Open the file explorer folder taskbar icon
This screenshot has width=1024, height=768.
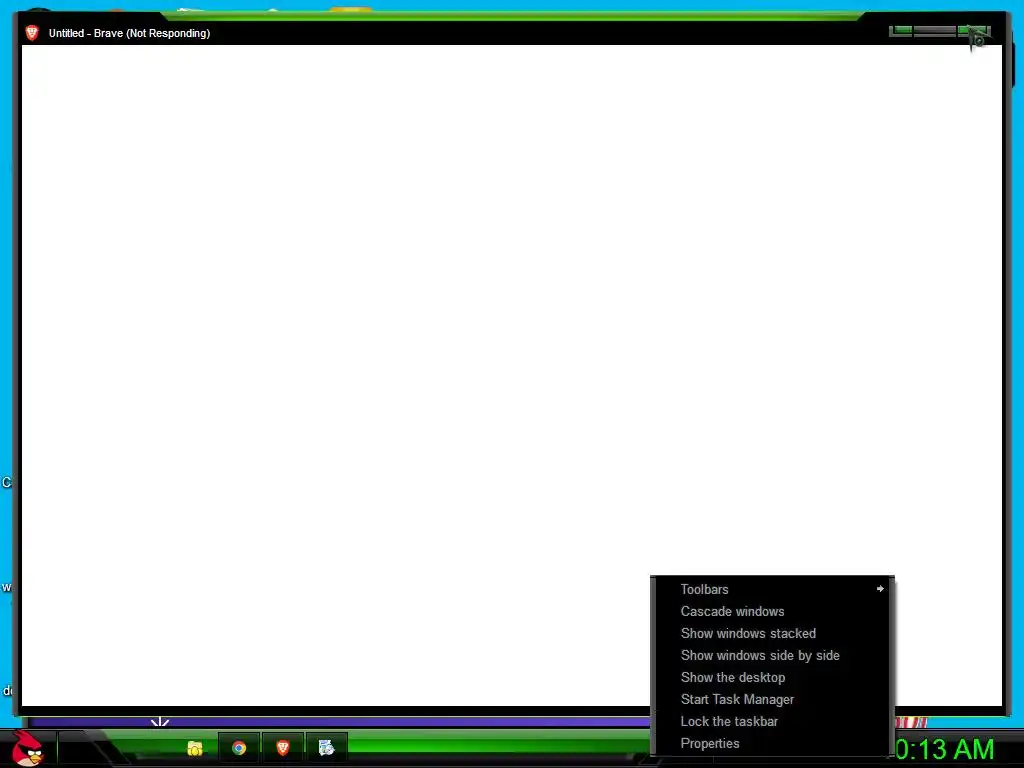[x=195, y=748]
